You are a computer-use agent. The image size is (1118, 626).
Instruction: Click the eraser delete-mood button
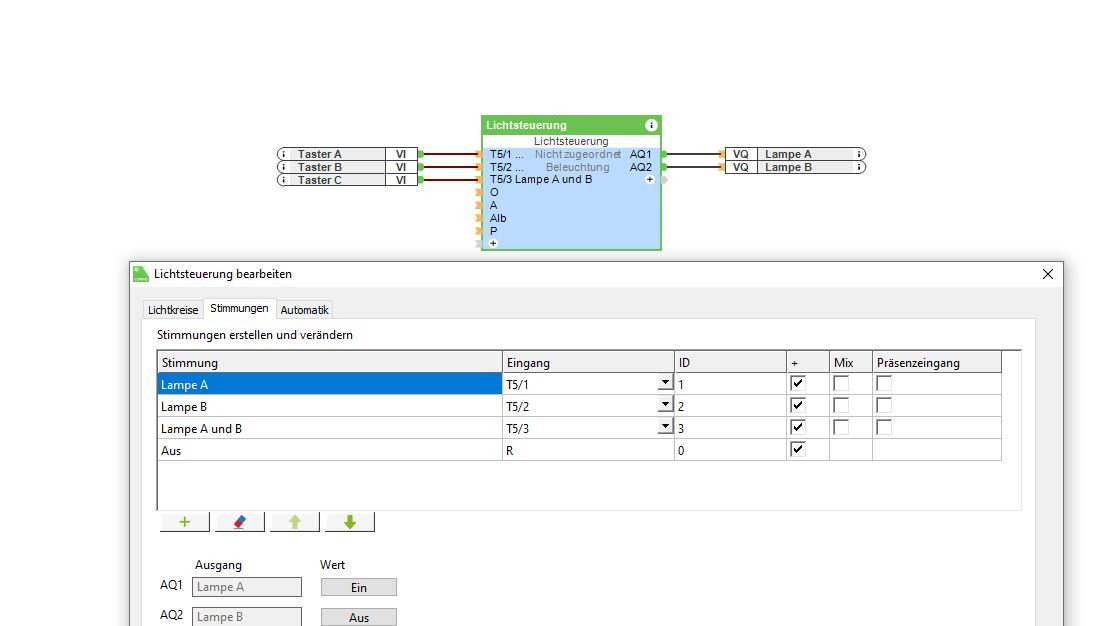(239, 522)
